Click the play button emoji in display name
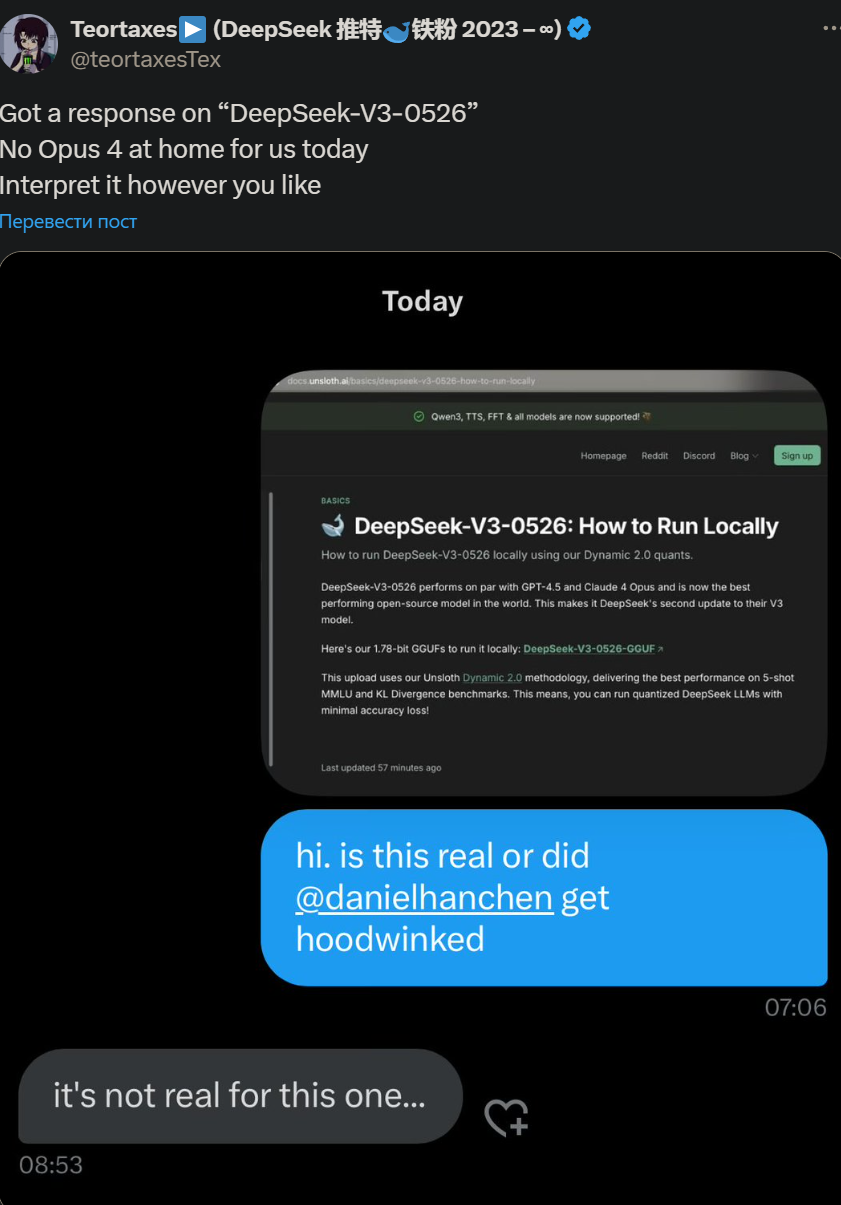The image size is (841, 1205). (x=192, y=29)
